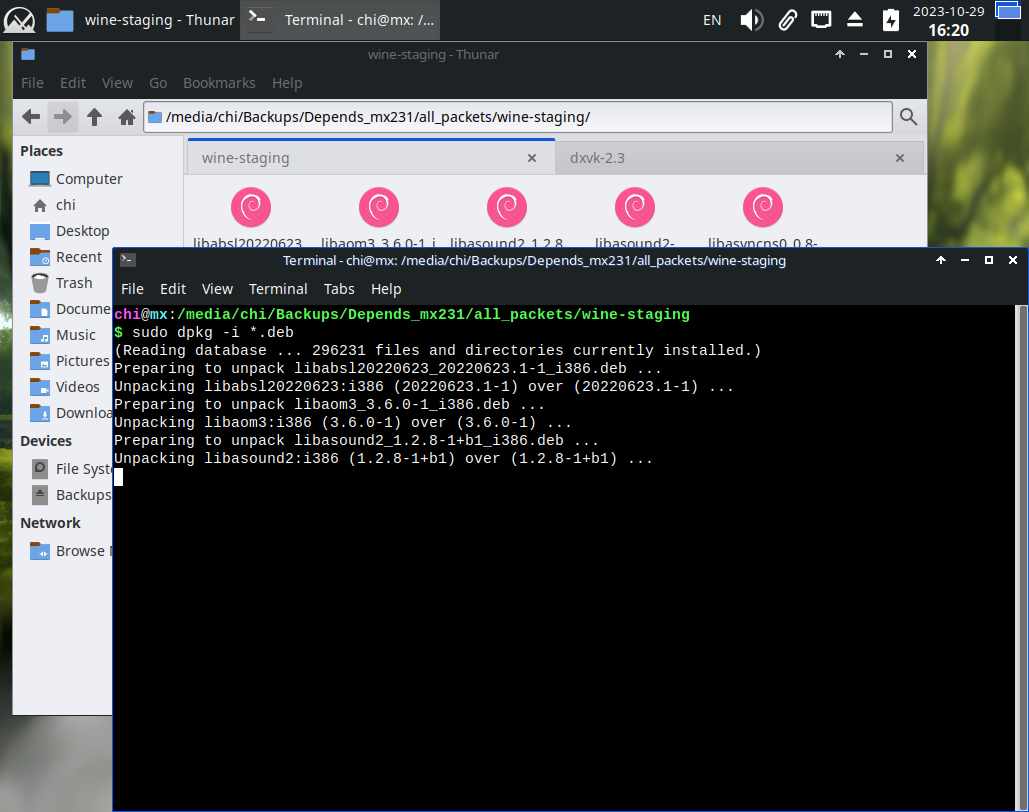
Task: Close the wine-staging tab
Action: pyautogui.click(x=532, y=158)
